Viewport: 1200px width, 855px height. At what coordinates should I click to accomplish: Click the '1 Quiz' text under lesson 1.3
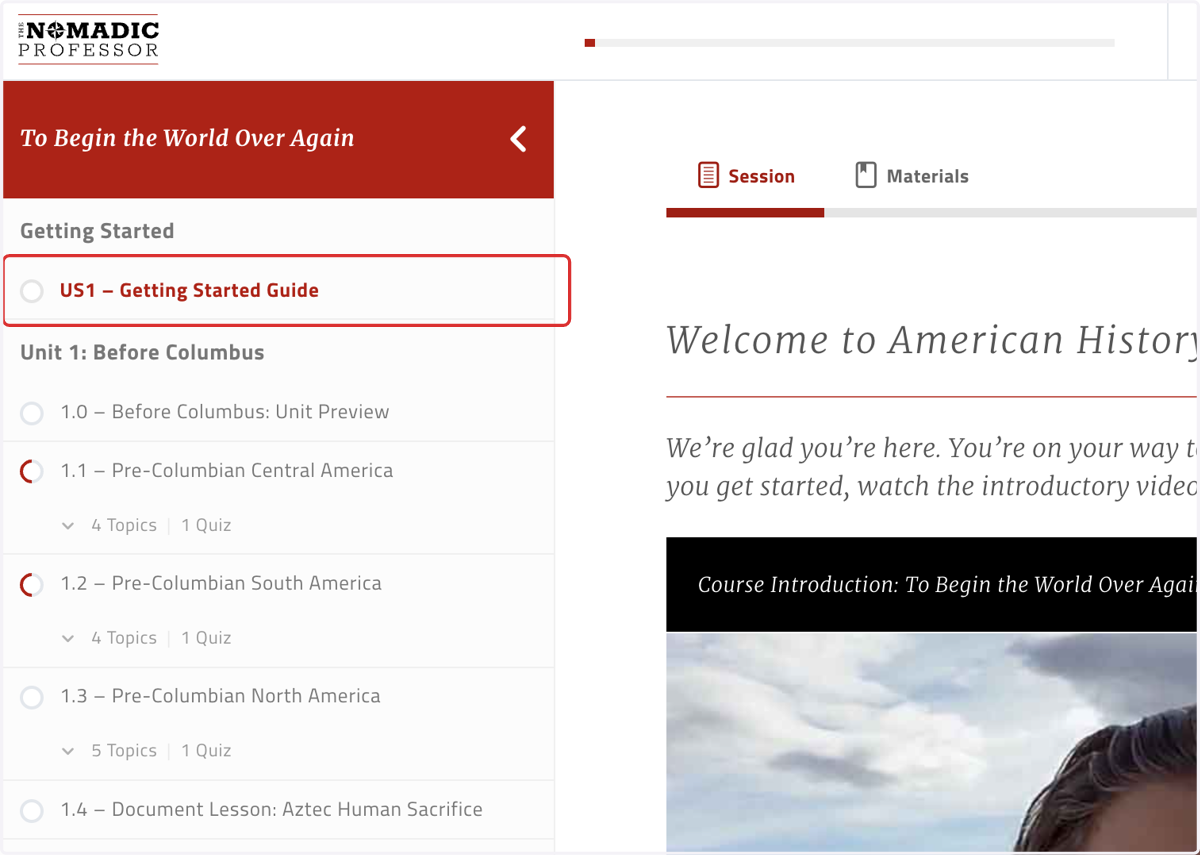pos(206,751)
